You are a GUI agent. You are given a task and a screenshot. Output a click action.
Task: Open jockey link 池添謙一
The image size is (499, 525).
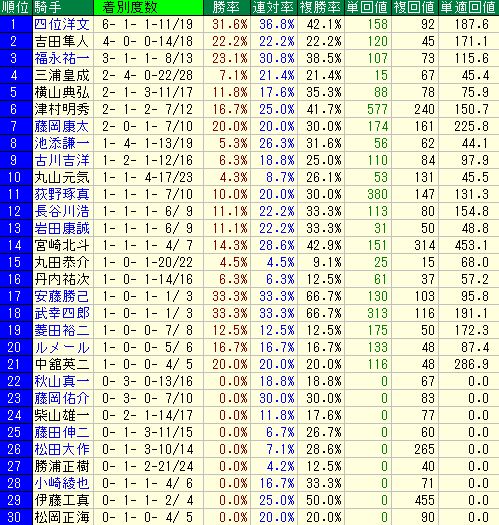[62, 144]
